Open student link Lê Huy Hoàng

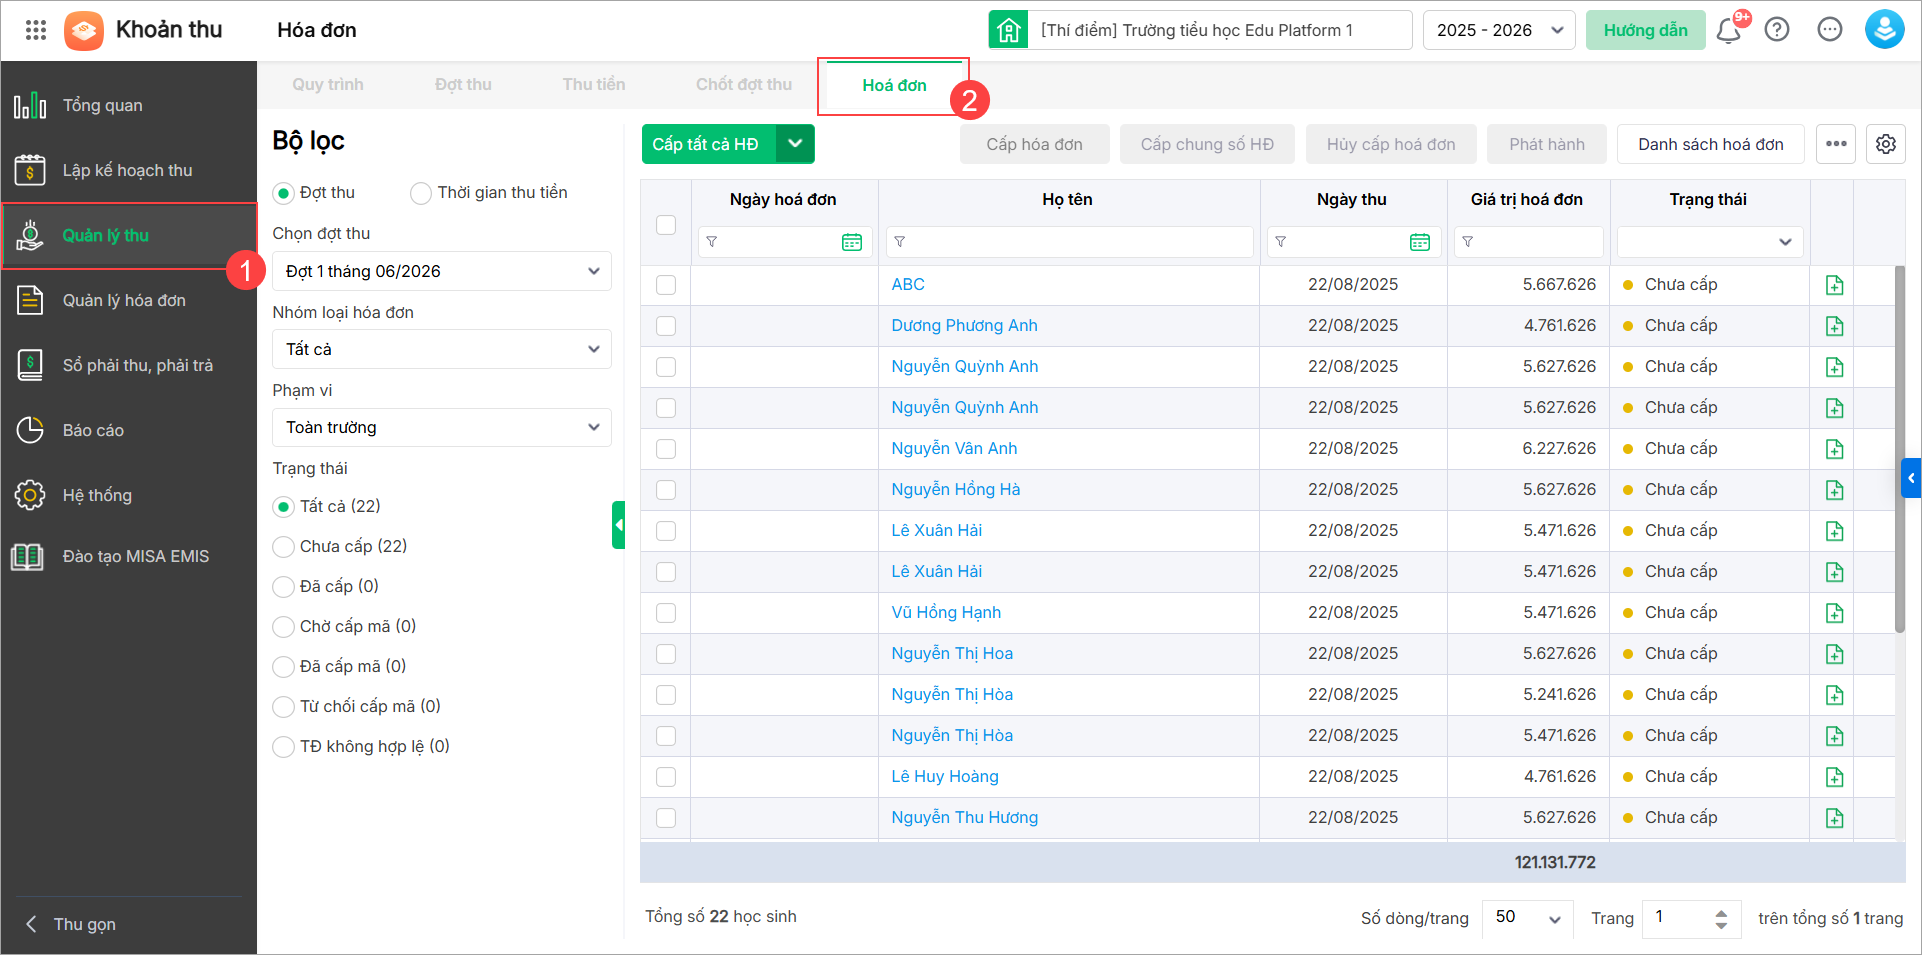(x=945, y=777)
